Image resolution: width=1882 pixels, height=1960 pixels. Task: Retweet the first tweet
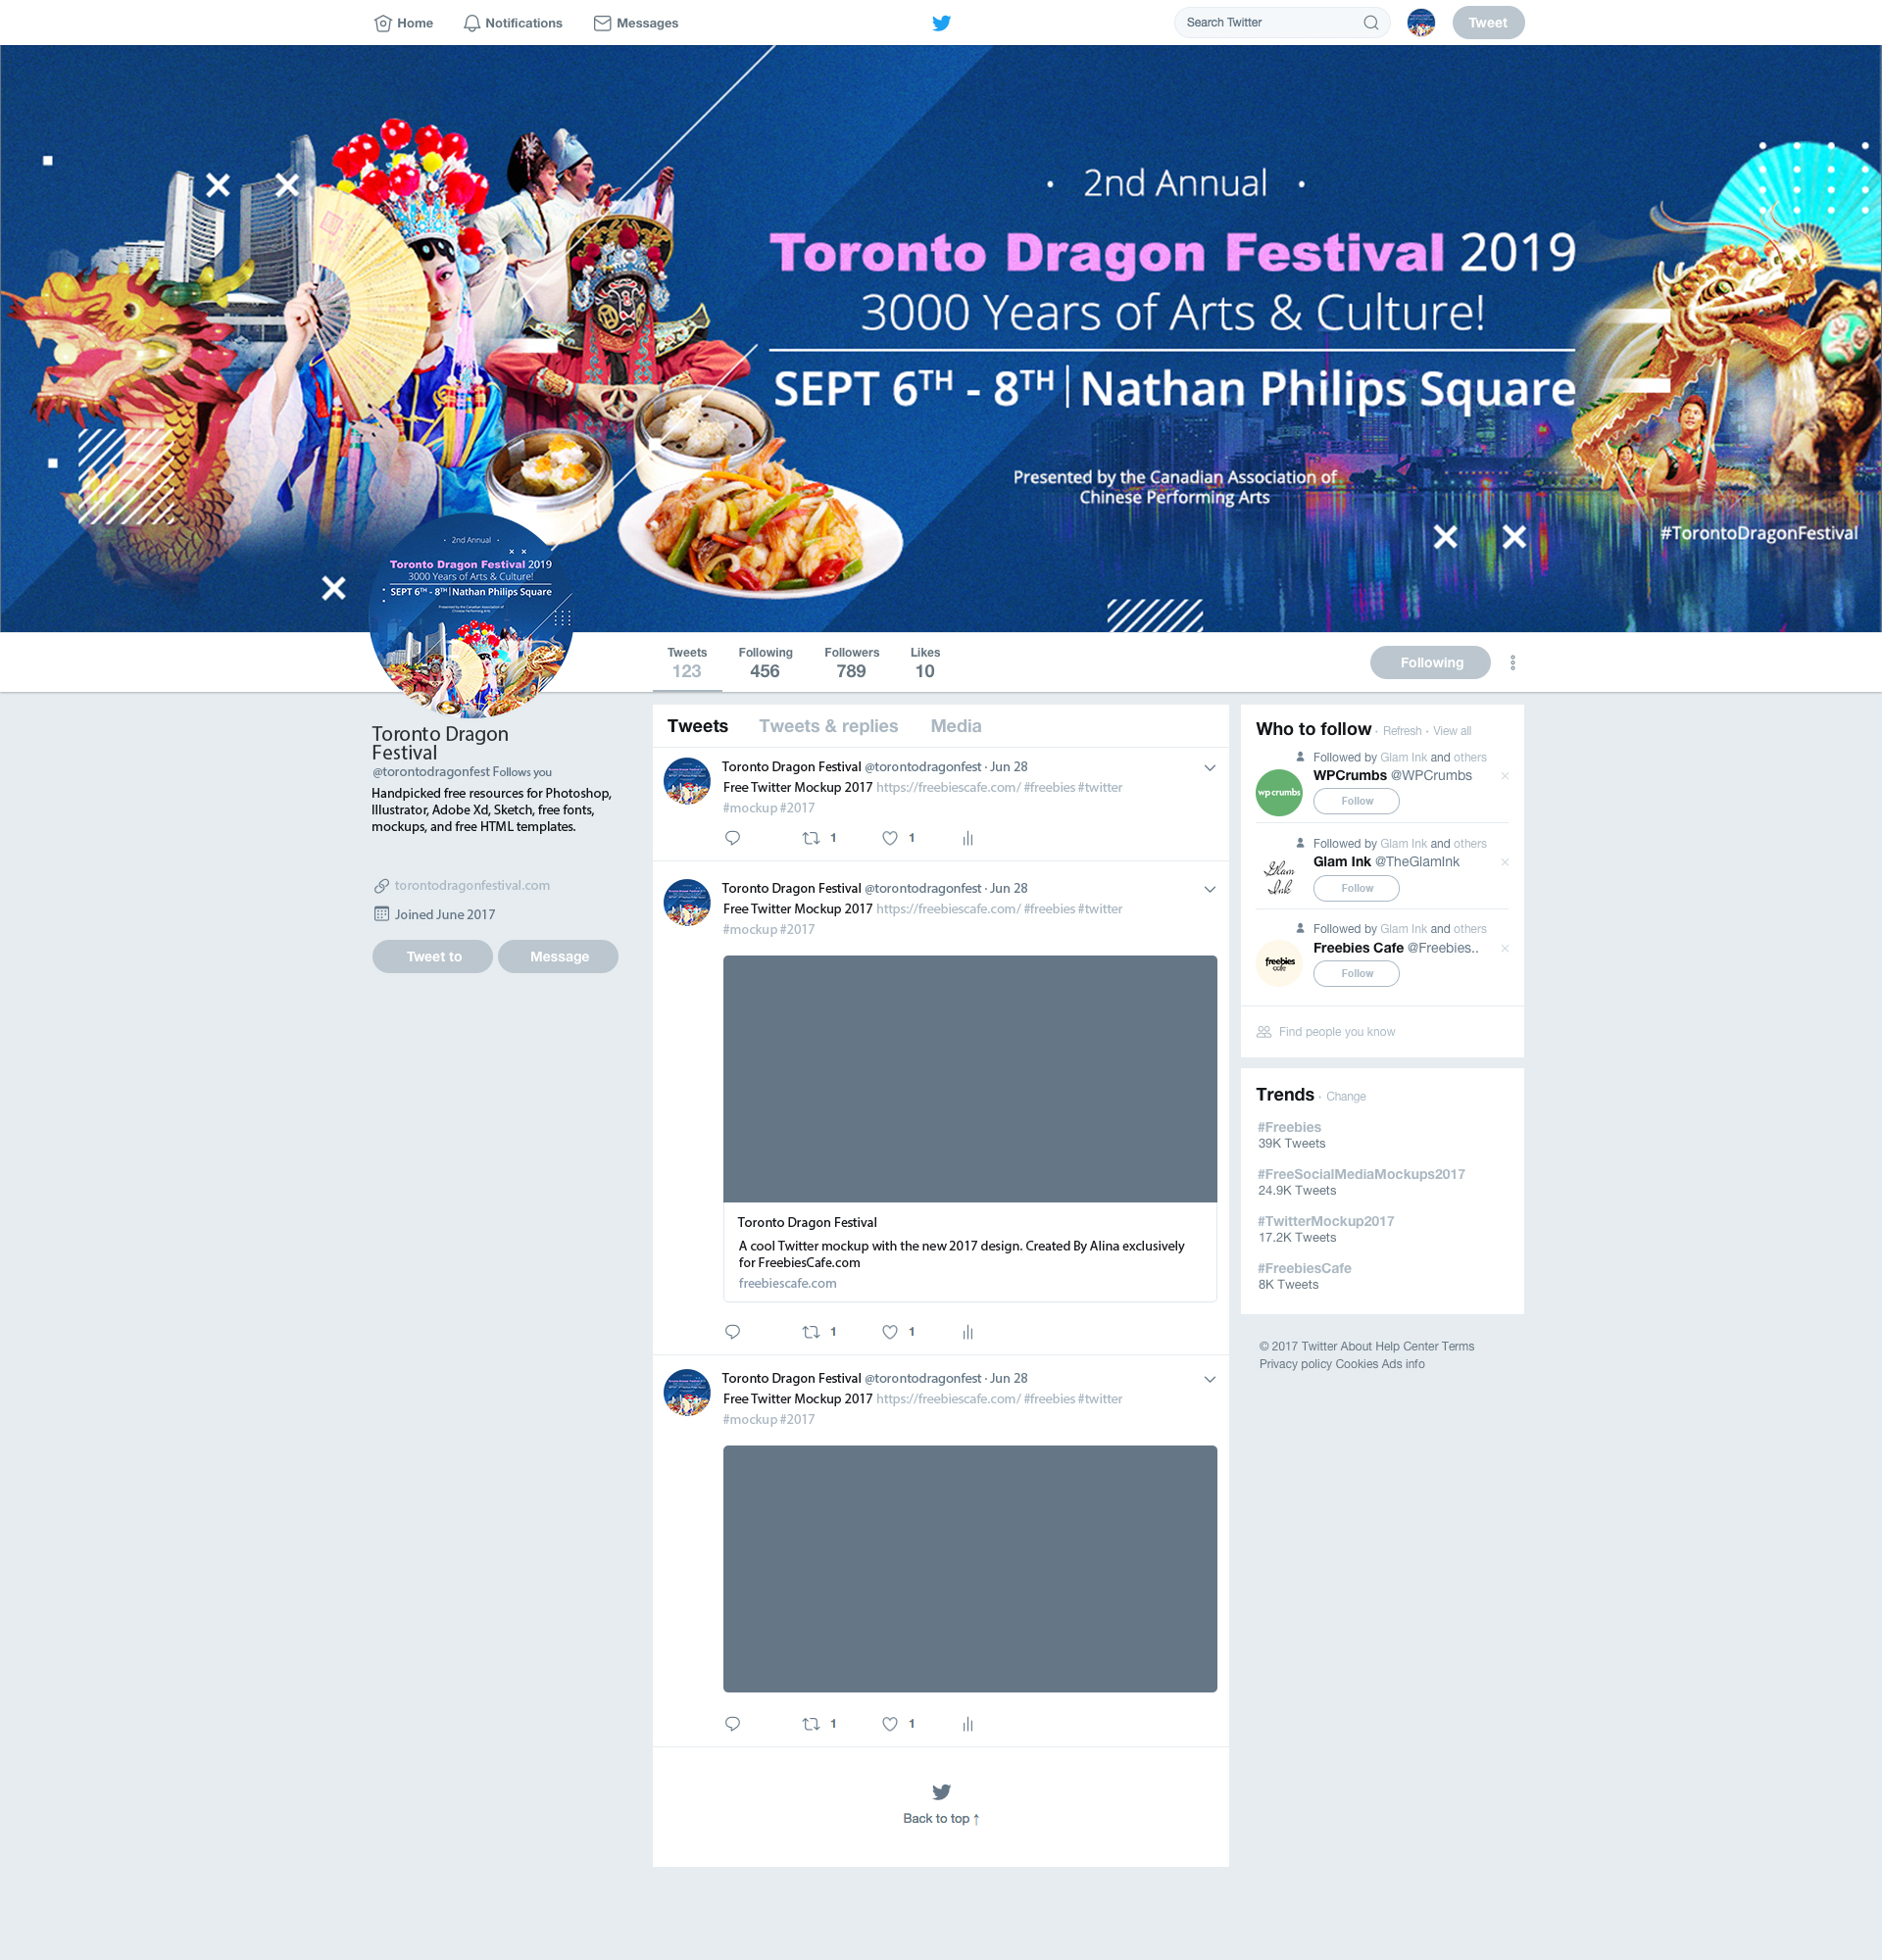(811, 838)
